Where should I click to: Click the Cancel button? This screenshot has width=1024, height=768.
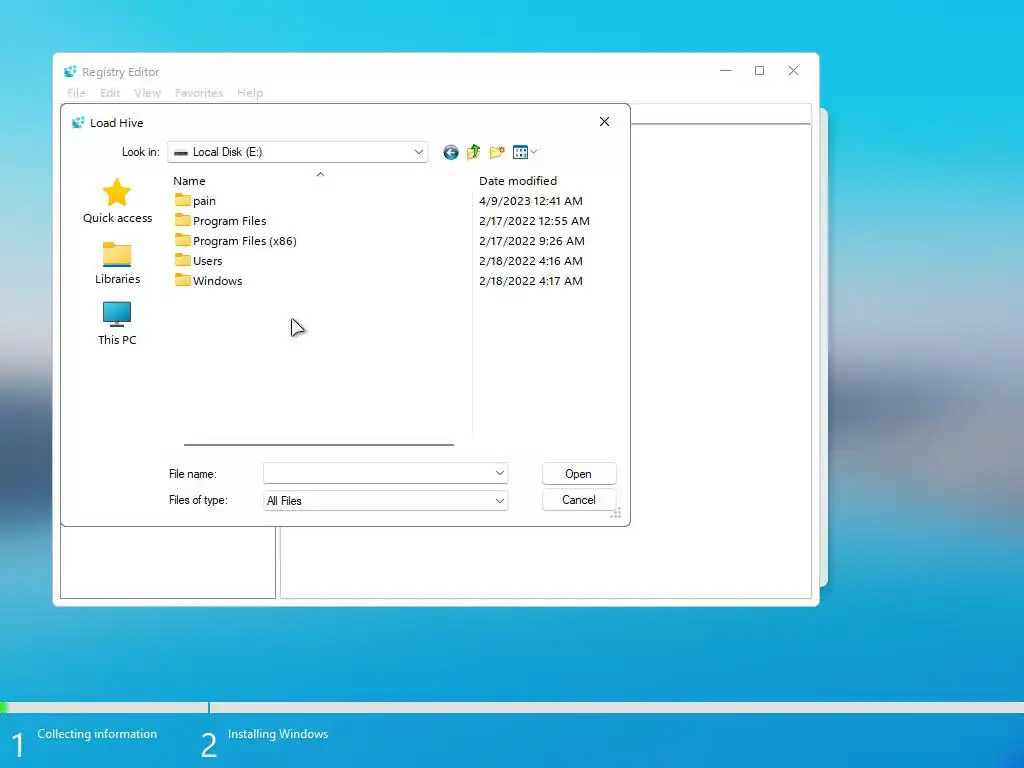coord(579,500)
